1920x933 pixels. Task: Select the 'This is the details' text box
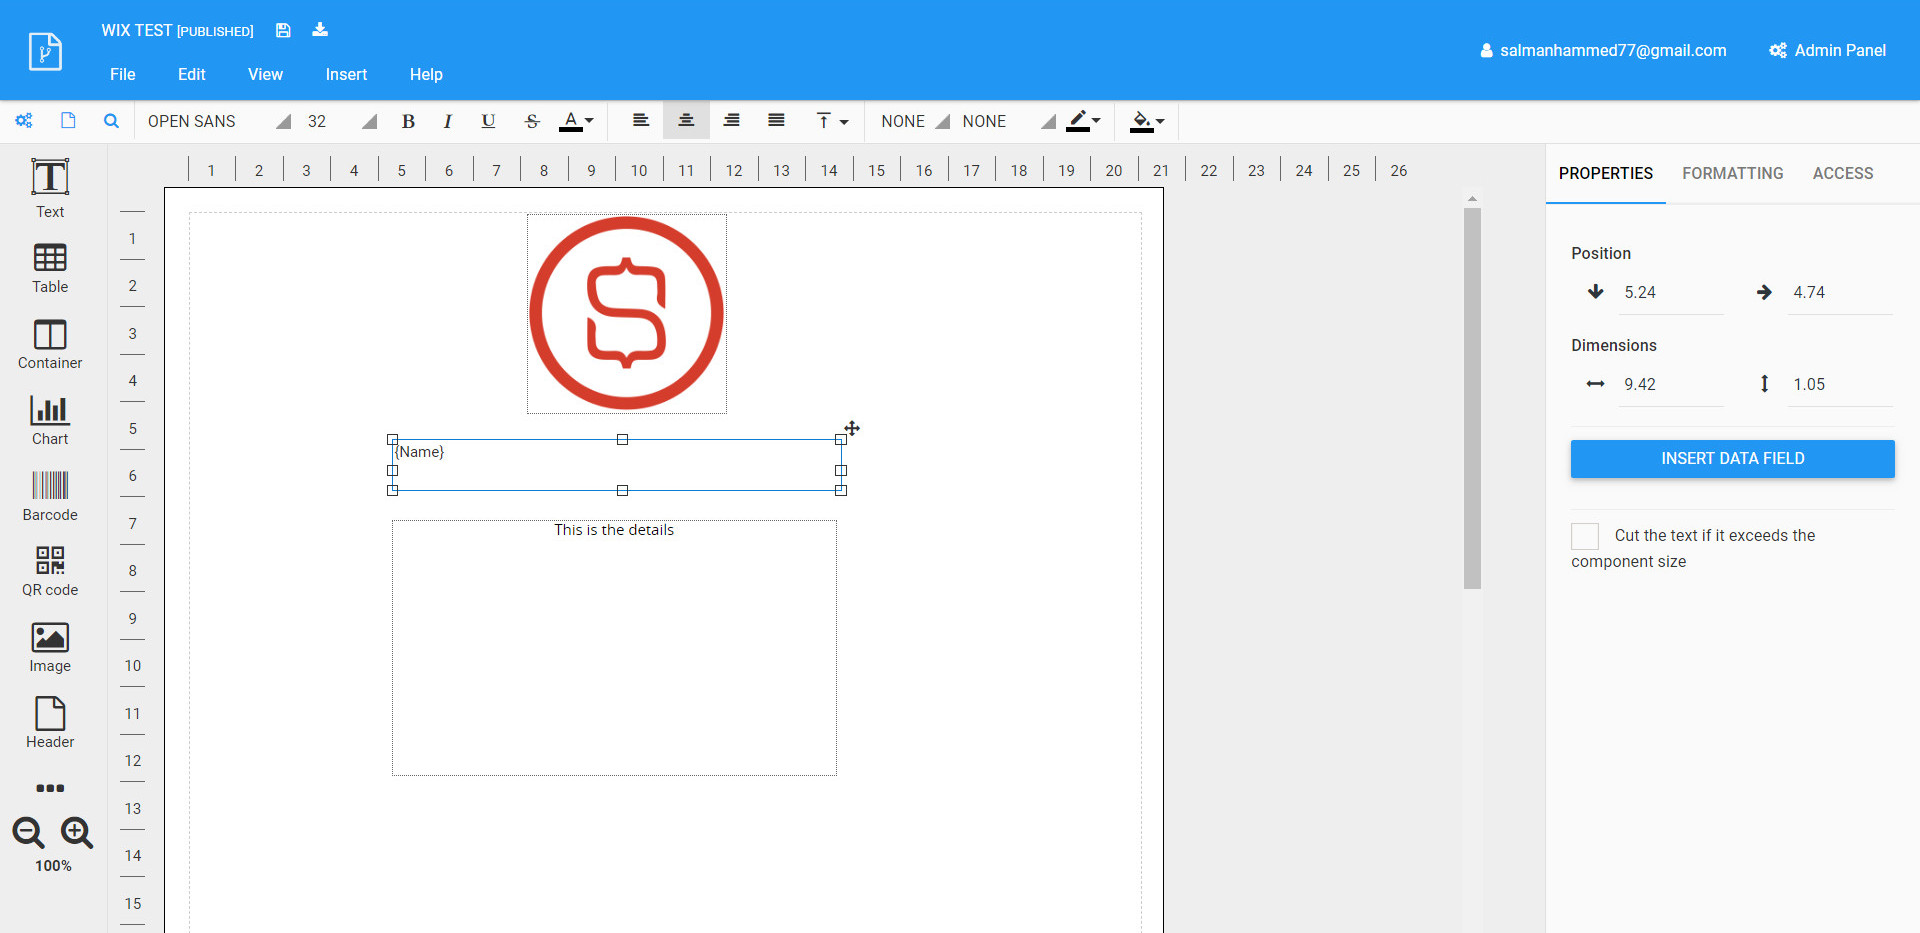pos(614,647)
